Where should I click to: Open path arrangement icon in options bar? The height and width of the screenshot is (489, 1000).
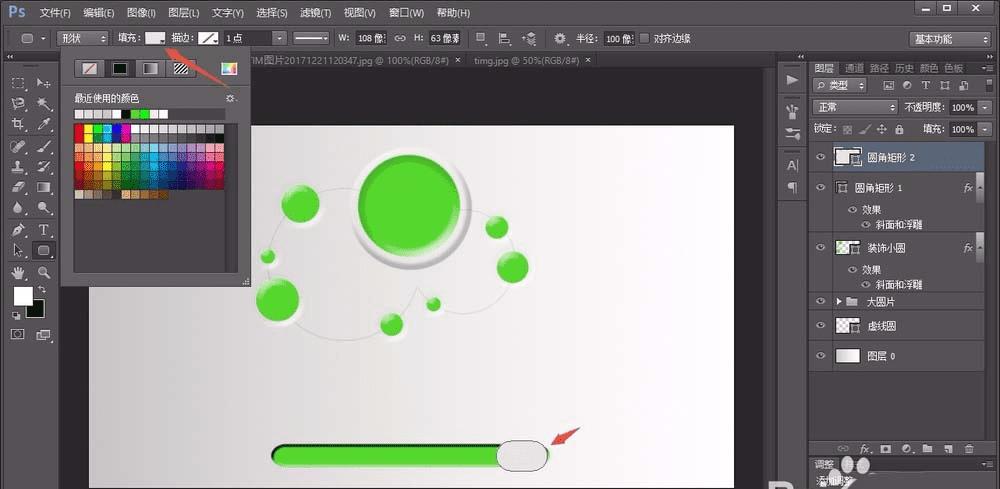pos(528,38)
